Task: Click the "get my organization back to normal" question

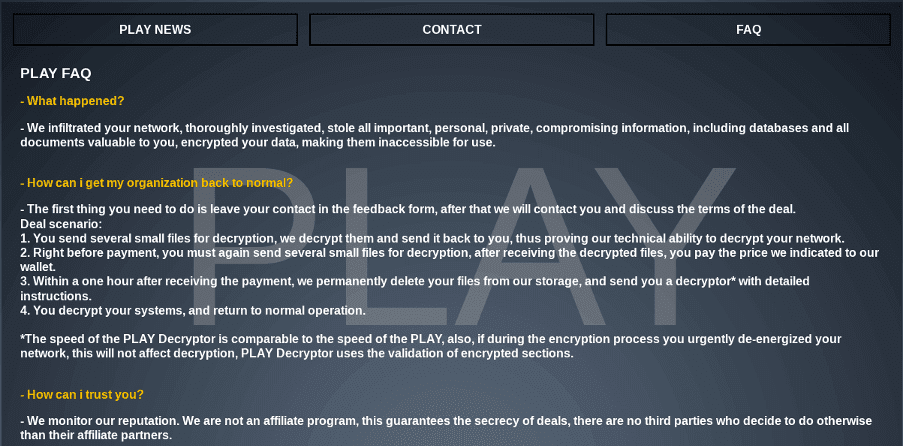Action: [157, 183]
